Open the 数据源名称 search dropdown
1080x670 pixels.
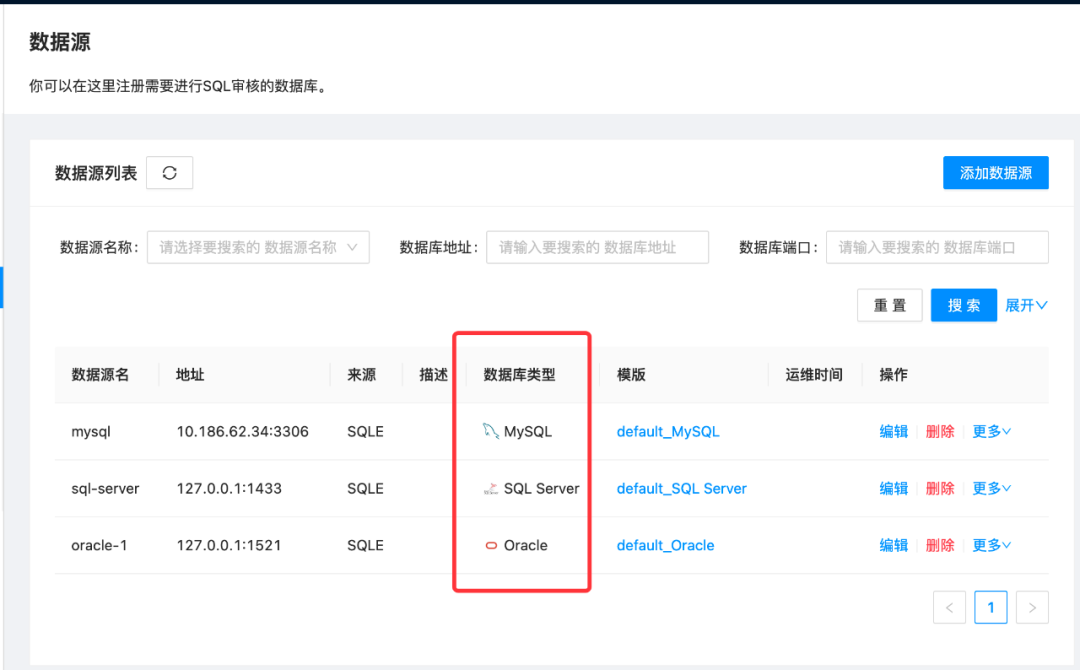click(258, 247)
